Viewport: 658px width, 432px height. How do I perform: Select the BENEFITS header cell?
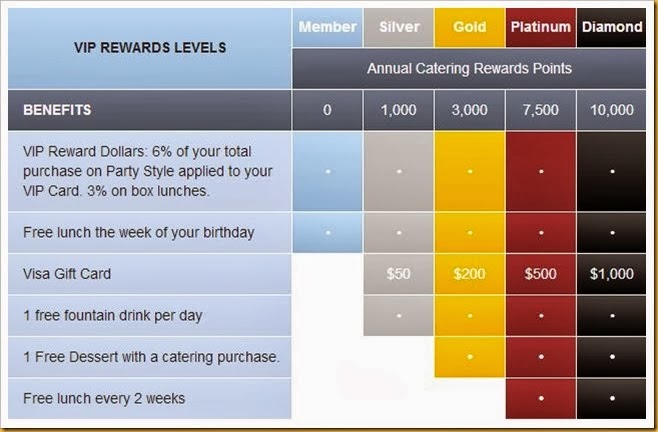click(x=149, y=110)
